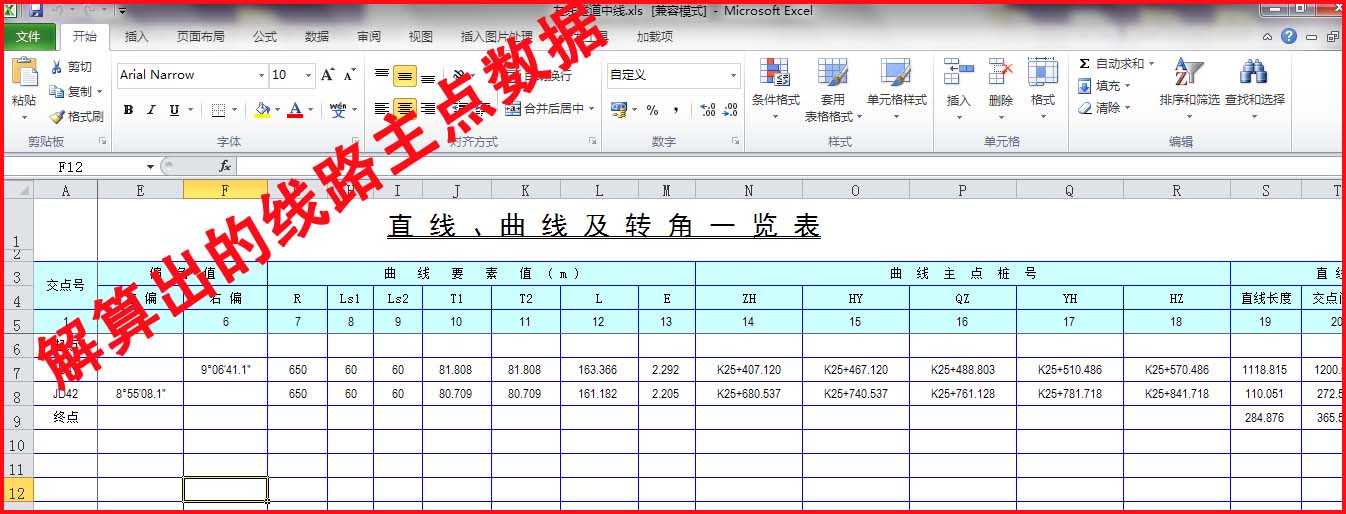
Task: Toggle left text alignment
Action: [381, 108]
